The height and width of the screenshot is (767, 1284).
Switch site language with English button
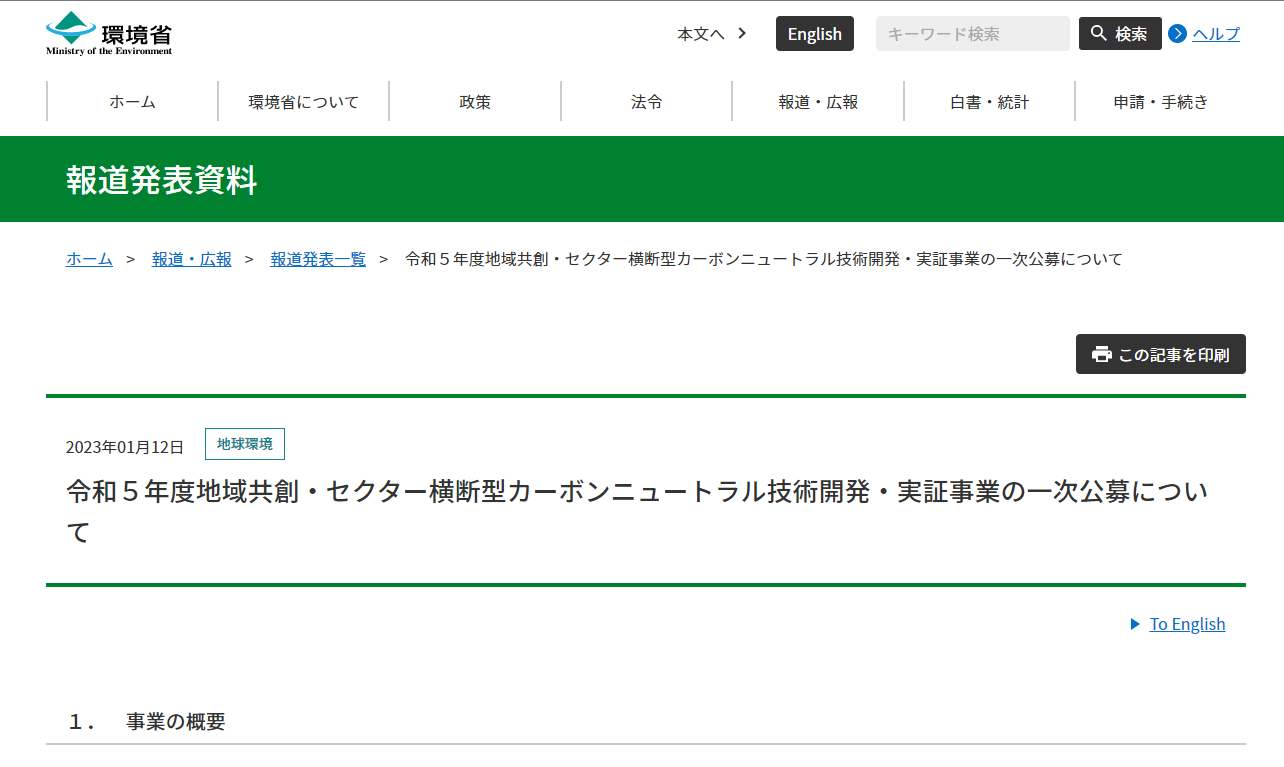pos(814,34)
